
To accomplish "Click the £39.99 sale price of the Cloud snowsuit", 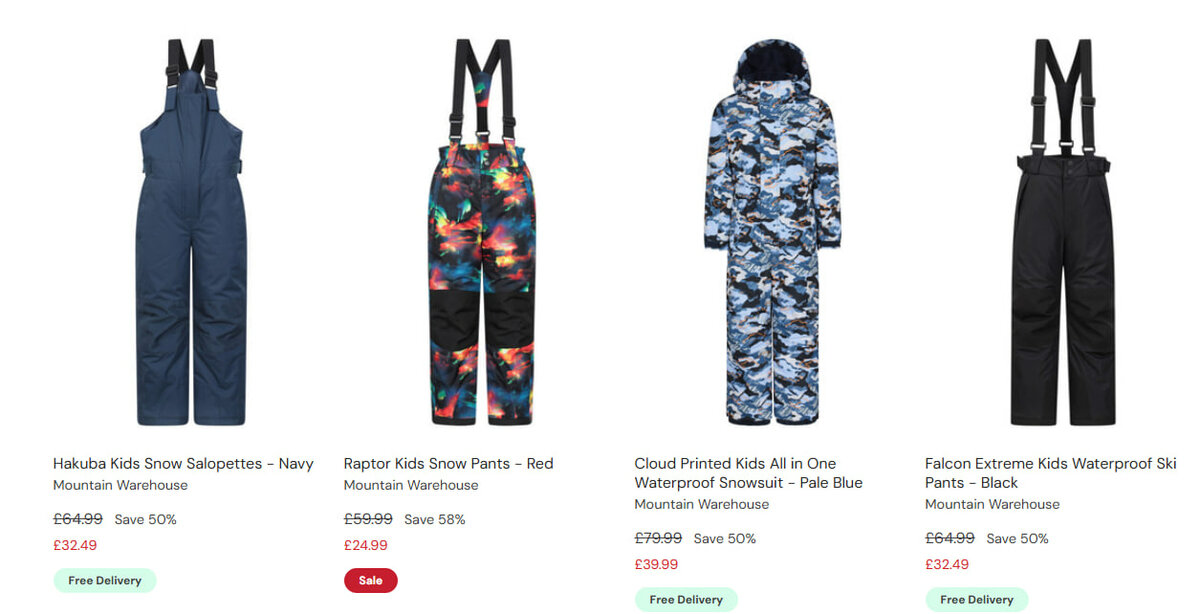I will [656, 564].
